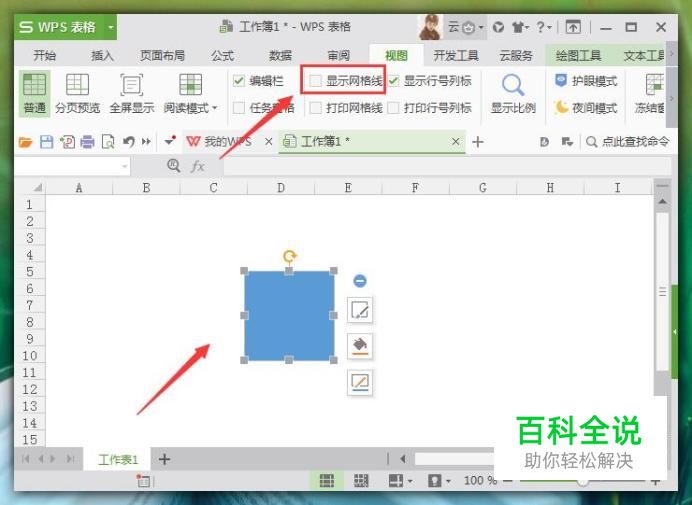The image size is (692, 505).
Task: Click the Print icon in quick toolbar
Action: [x=87, y=142]
